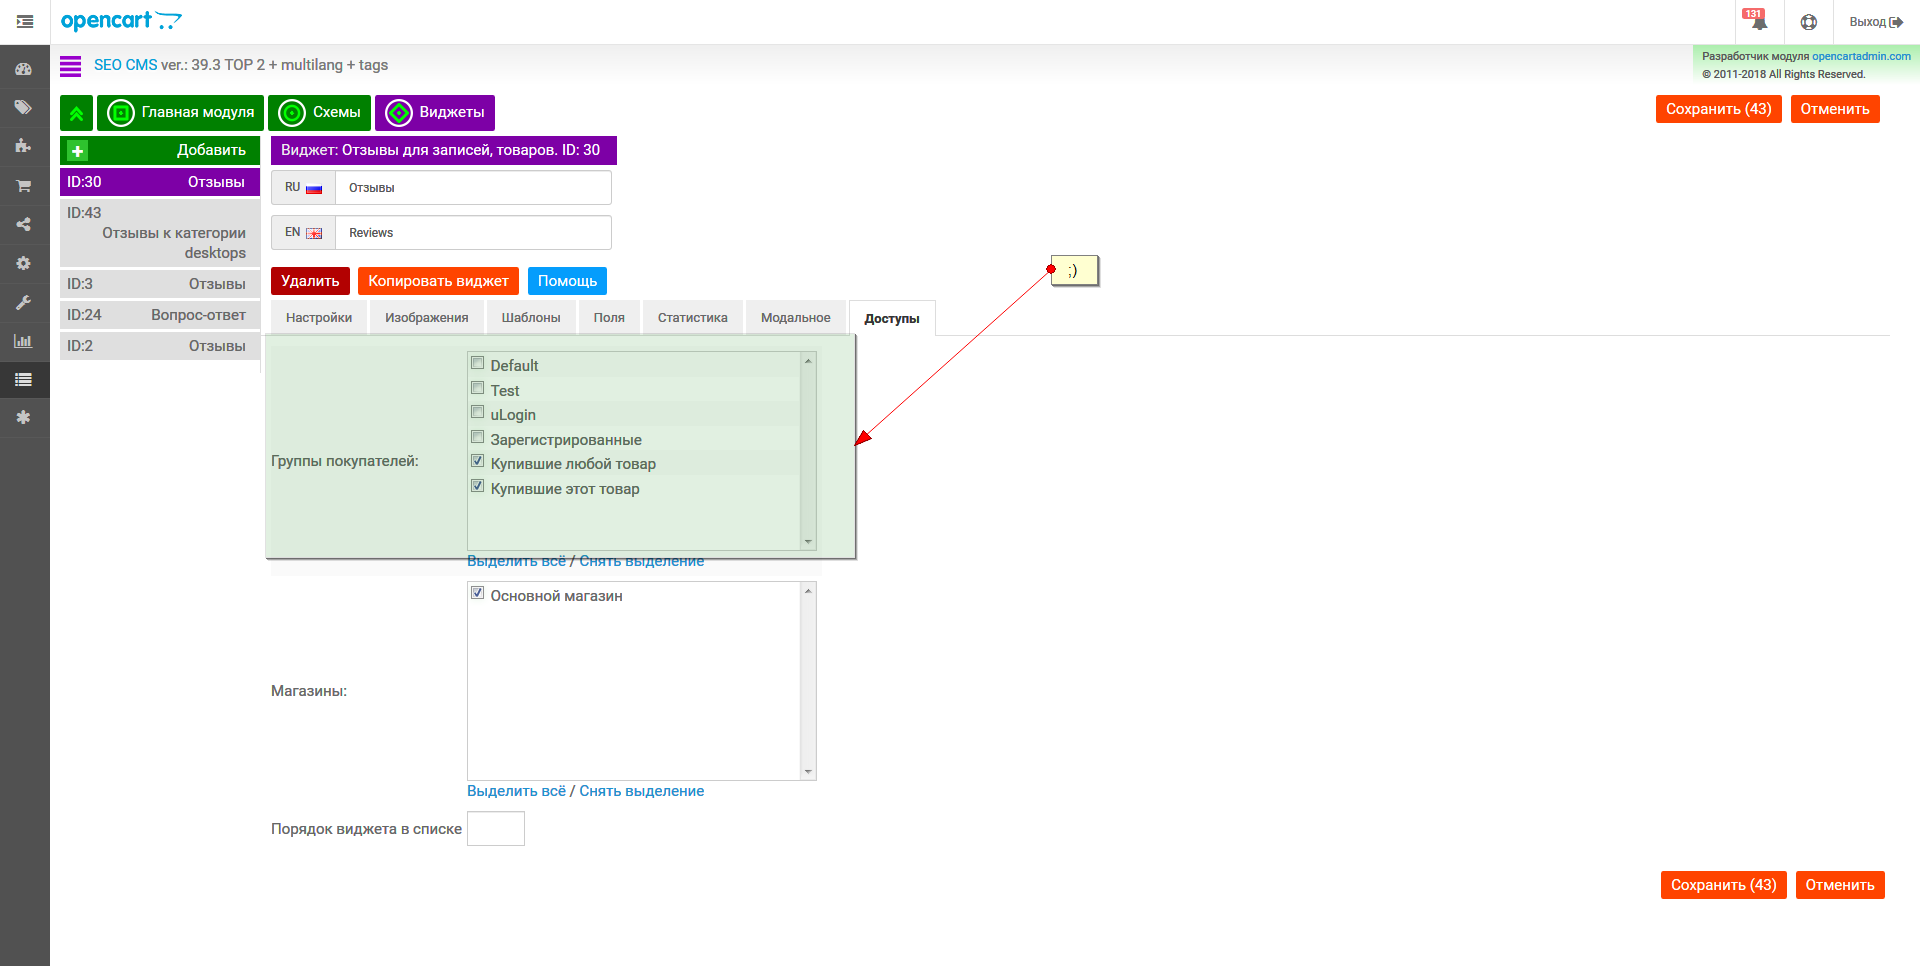Click Копировать виджет button

[438, 281]
